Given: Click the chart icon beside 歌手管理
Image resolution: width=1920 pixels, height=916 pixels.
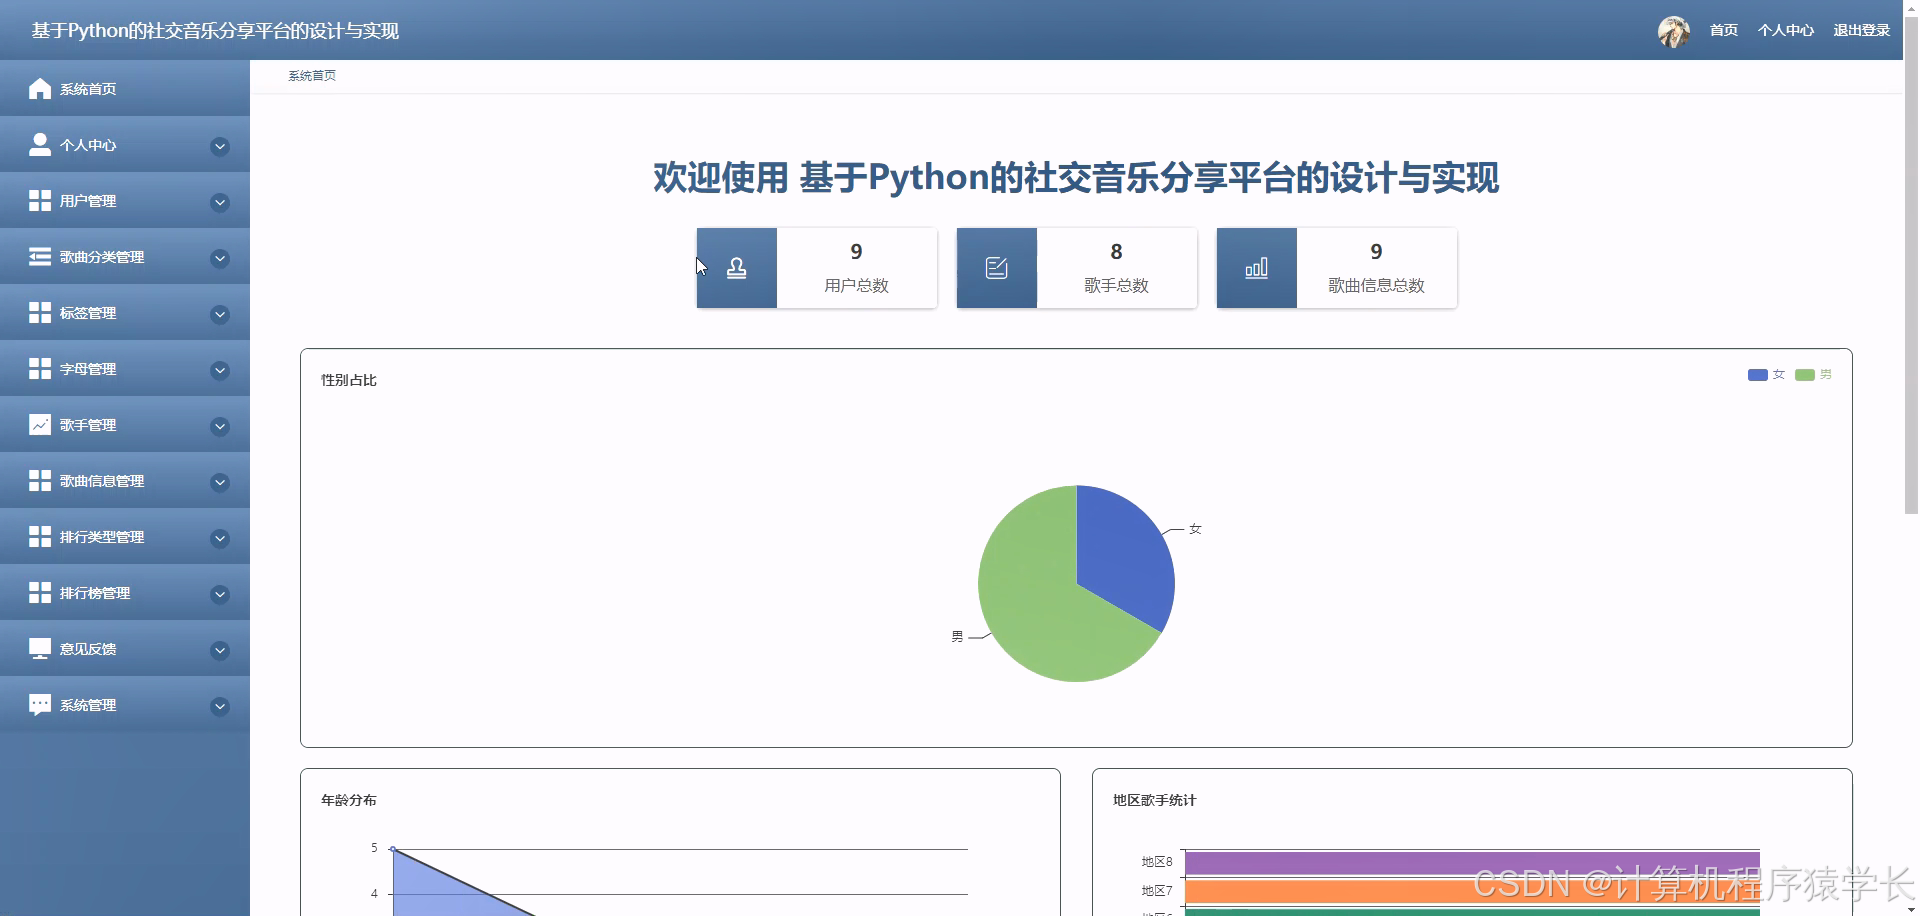Looking at the screenshot, I should (x=40, y=425).
